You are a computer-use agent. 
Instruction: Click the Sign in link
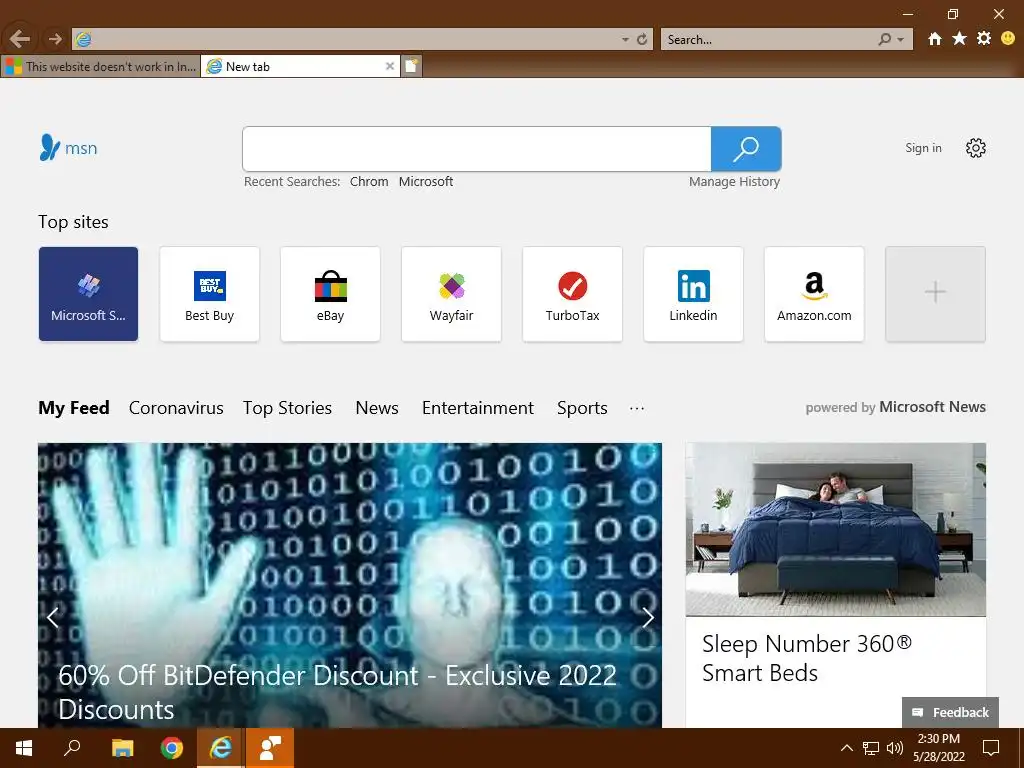923,148
